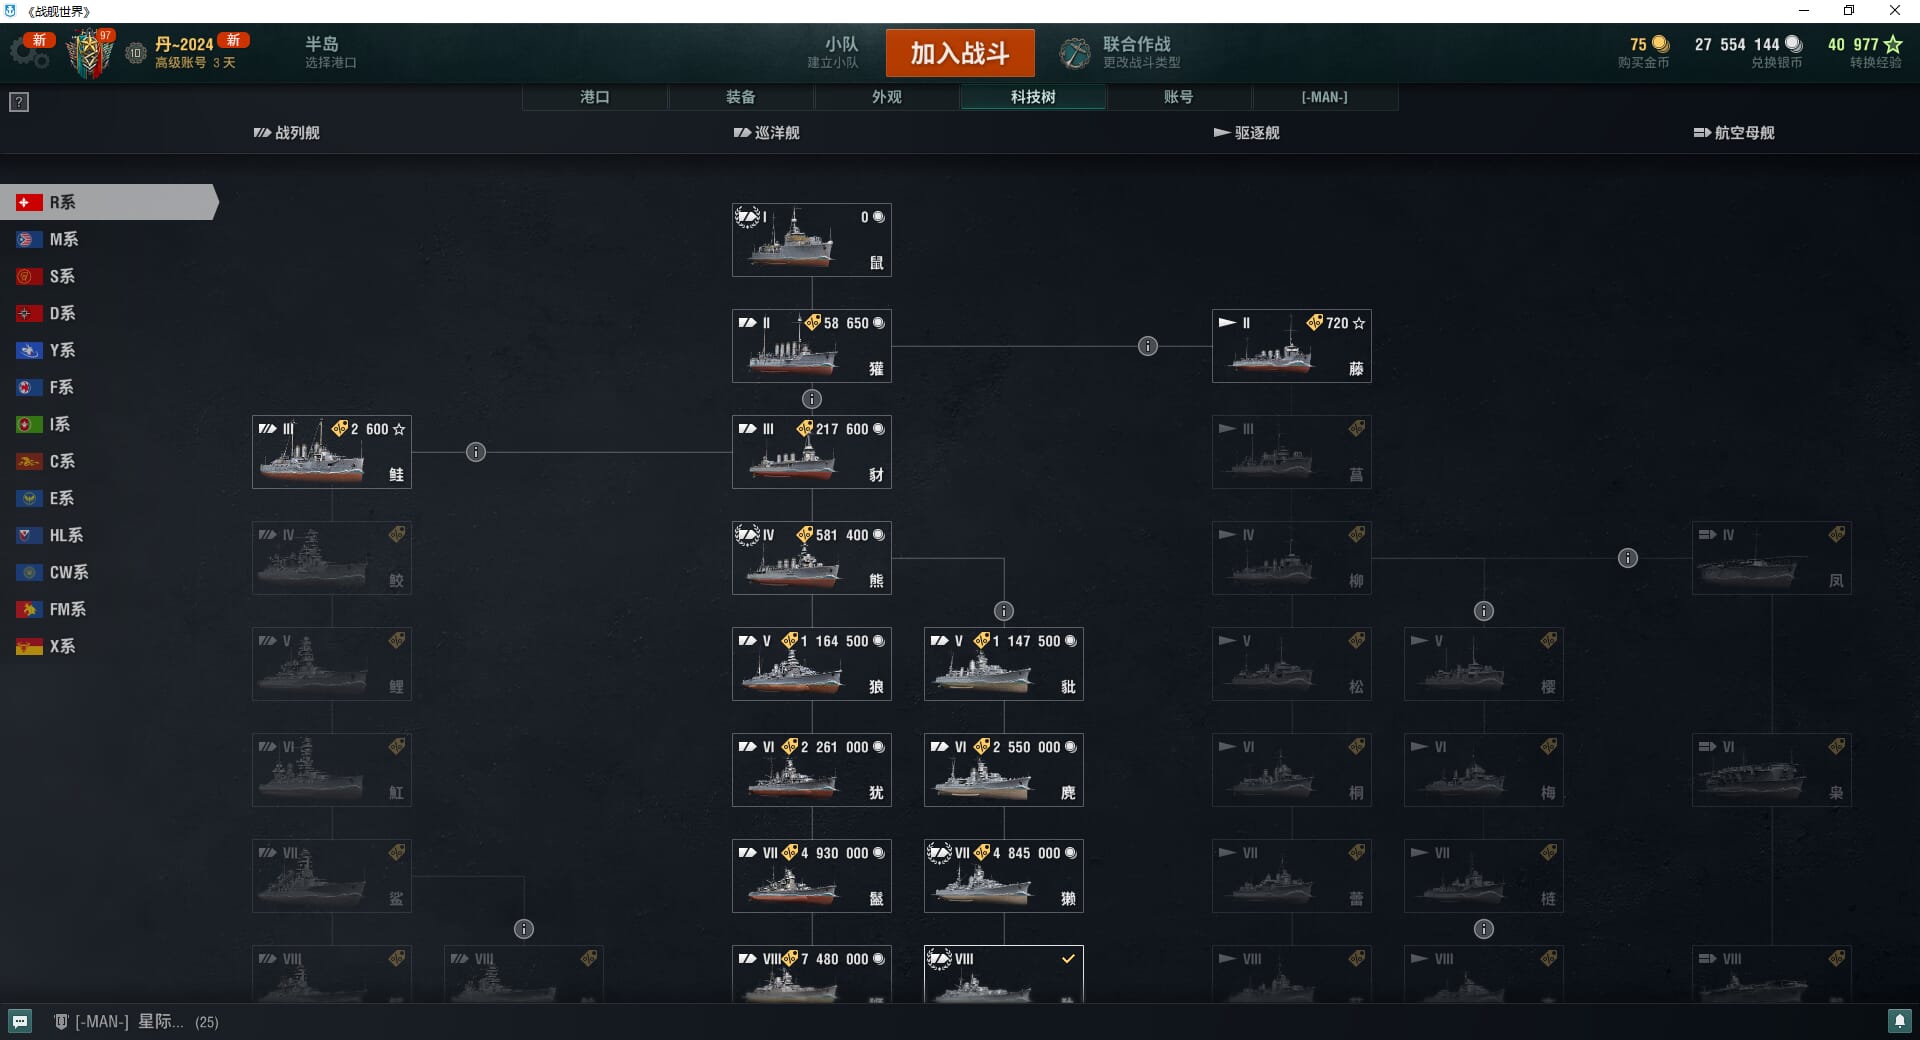Click the battle type icon beside 联合作战
The width and height of the screenshot is (1920, 1040).
click(1075, 53)
